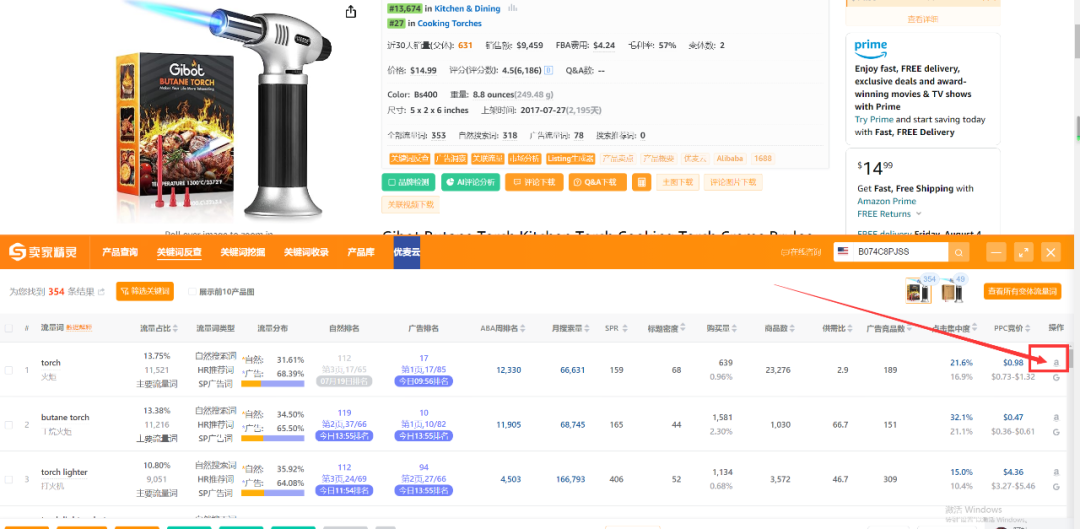Click the Listing生成器 tag
The width and height of the screenshot is (1080, 529).
[x=570, y=158]
